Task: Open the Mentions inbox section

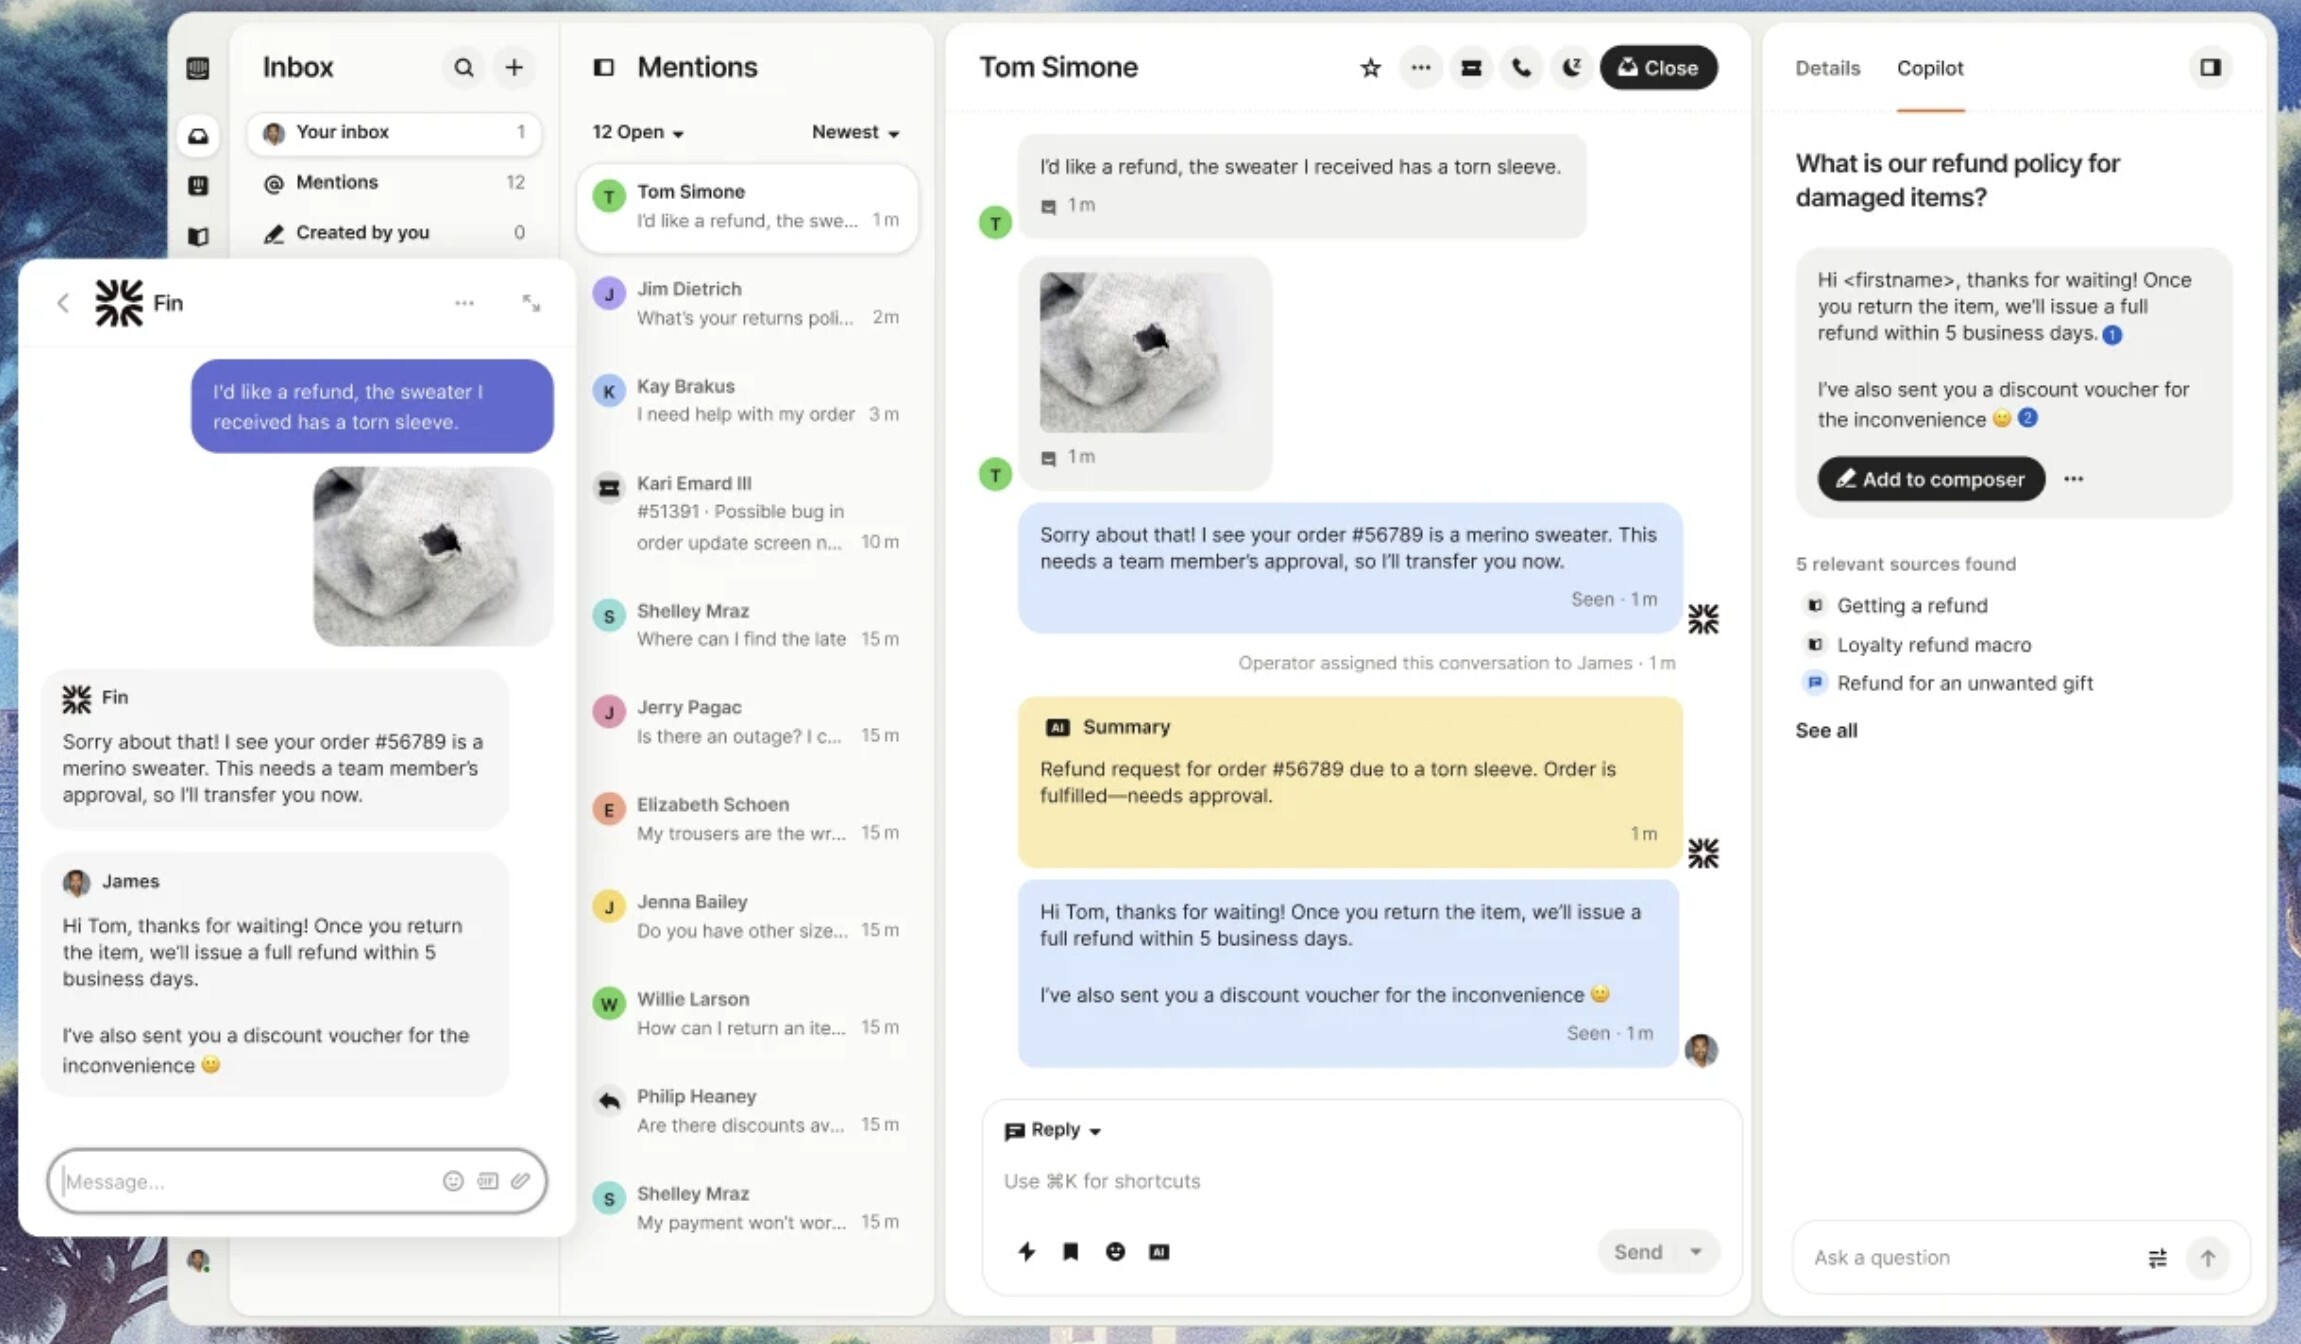Action: [336, 181]
